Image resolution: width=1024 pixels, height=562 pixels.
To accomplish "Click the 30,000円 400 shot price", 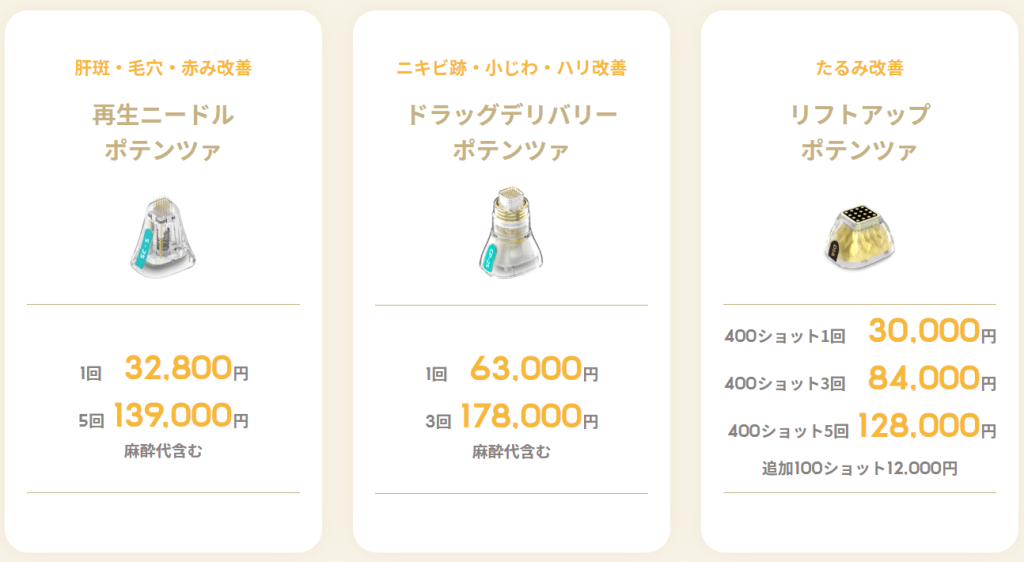I will tap(932, 332).
